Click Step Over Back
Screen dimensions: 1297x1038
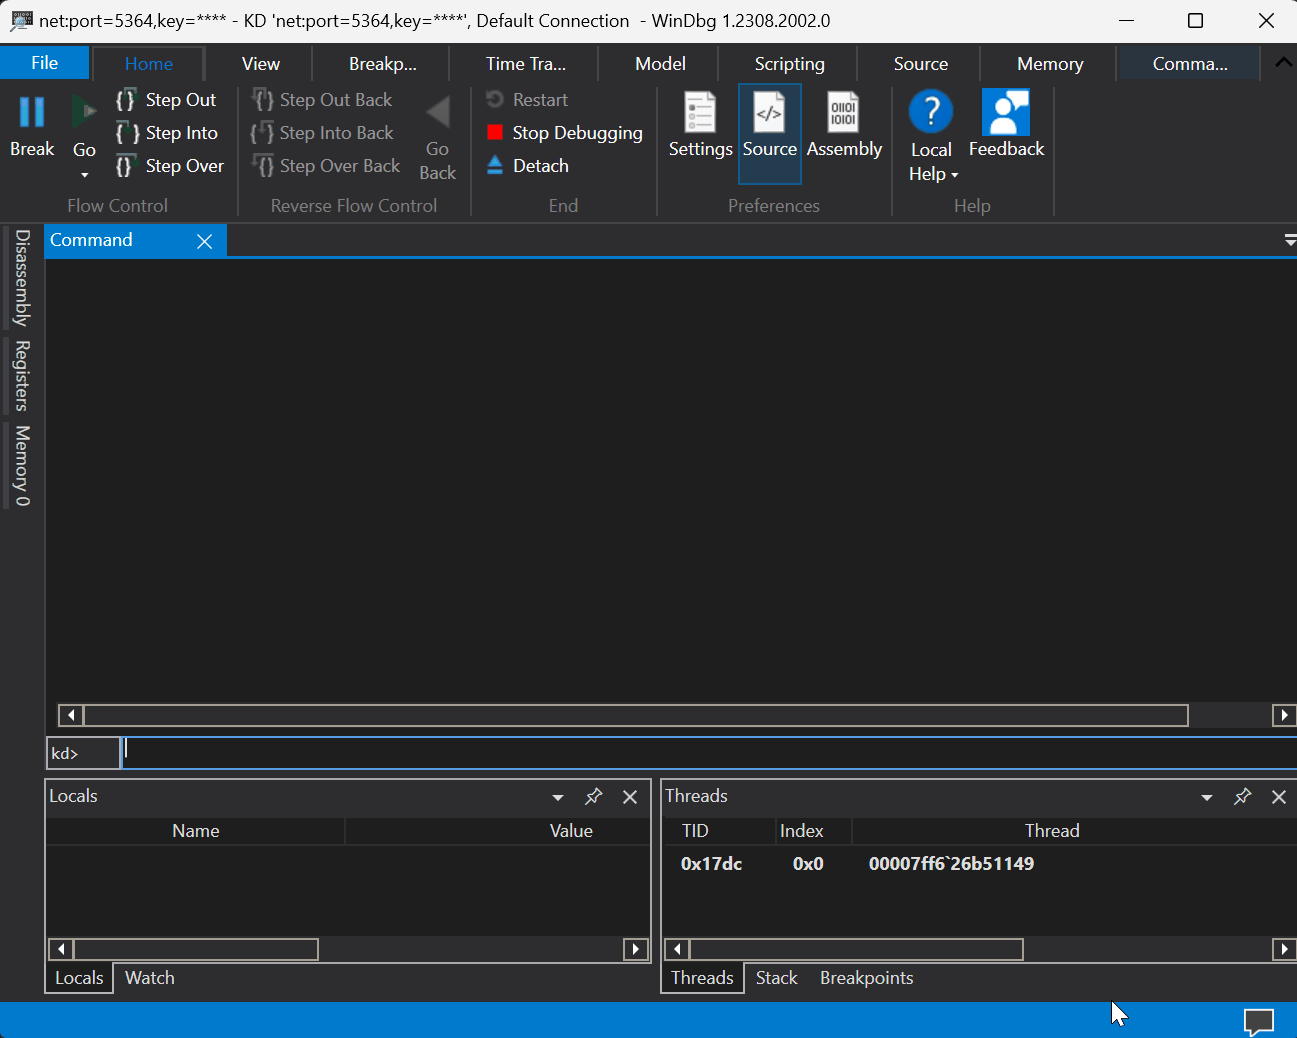326,166
